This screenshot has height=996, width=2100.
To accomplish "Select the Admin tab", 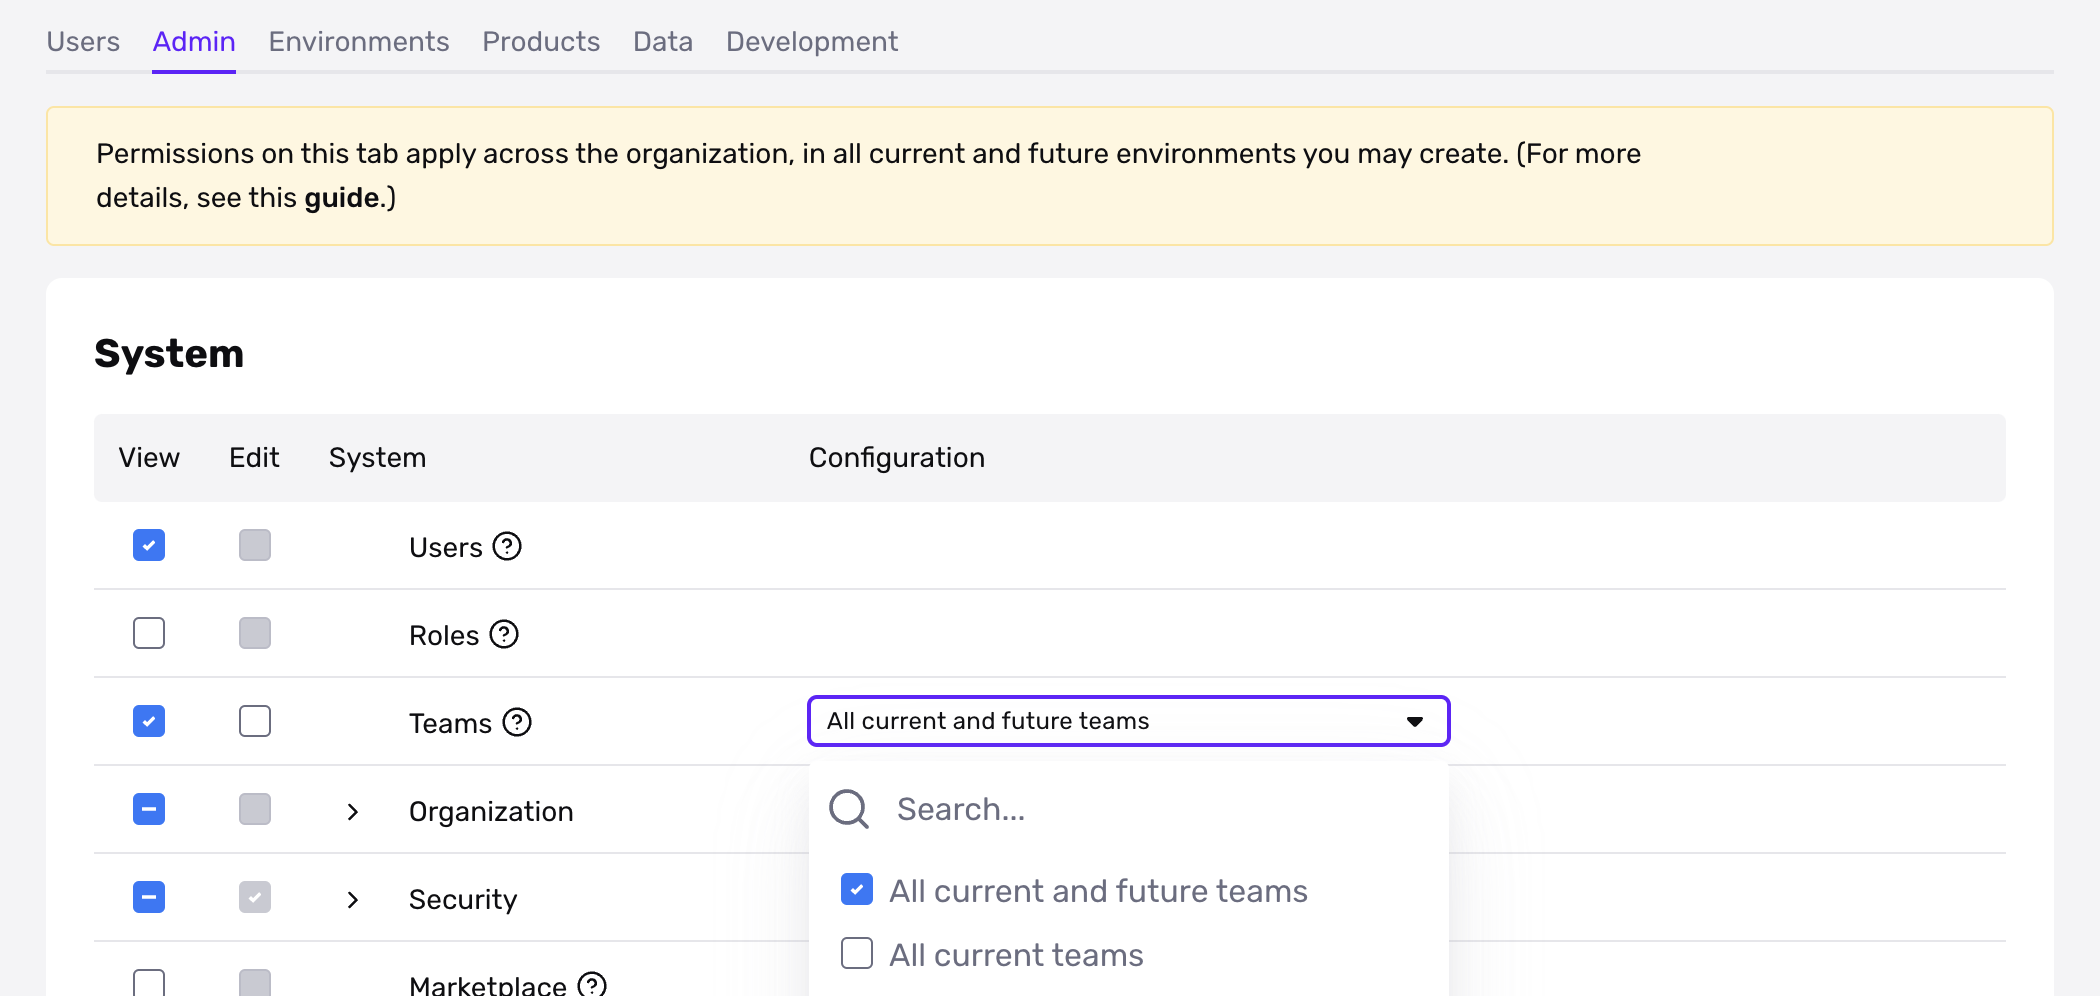I will click(194, 42).
